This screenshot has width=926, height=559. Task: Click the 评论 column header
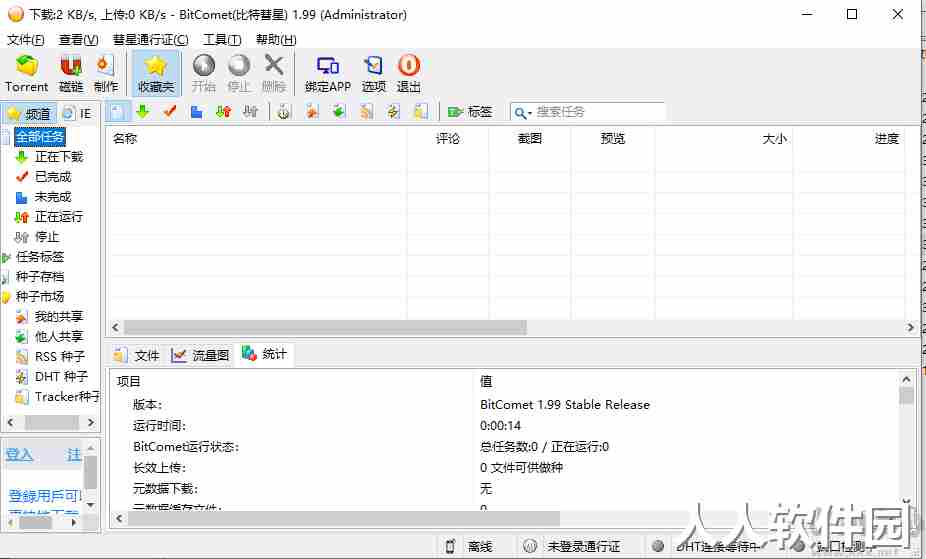448,139
